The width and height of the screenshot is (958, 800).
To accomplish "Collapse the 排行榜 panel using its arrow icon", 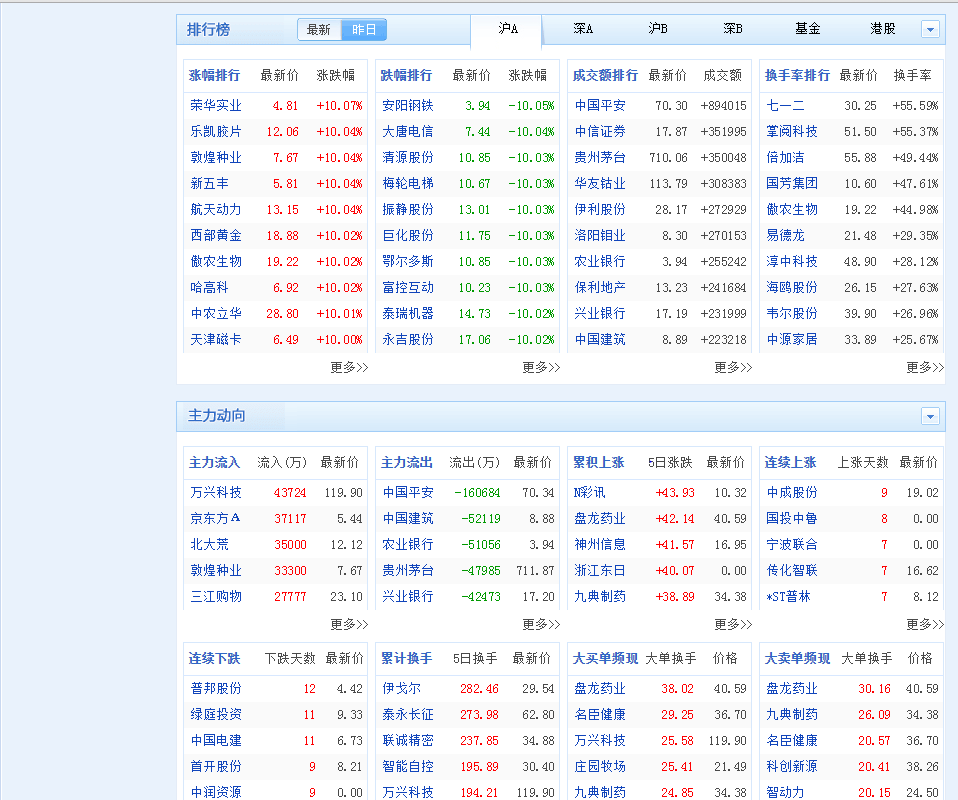I will coord(930,30).
